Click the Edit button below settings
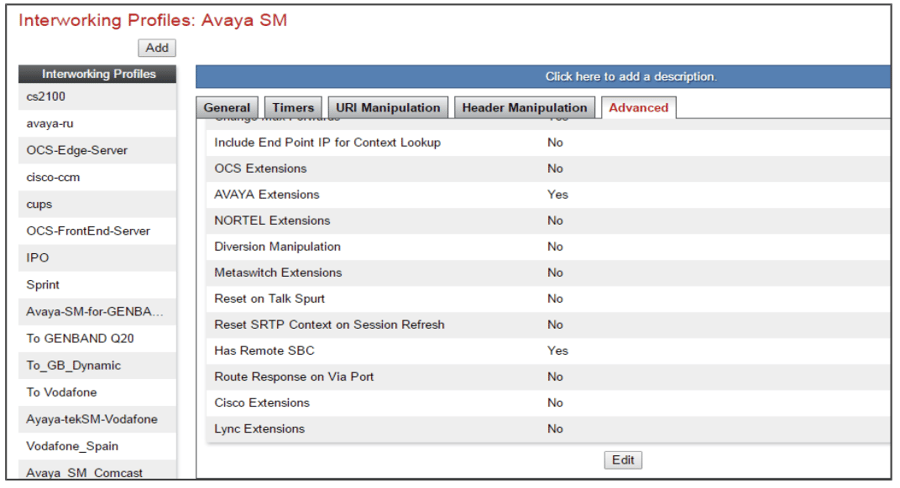This screenshot has height=488, width=900. (623, 460)
